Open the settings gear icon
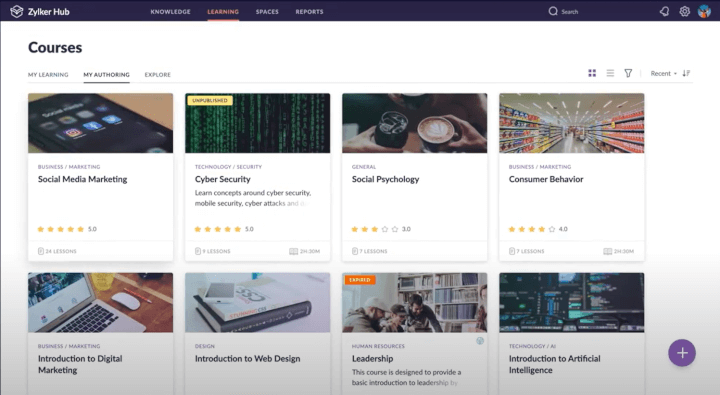Viewport: 720px width, 395px height. (684, 11)
